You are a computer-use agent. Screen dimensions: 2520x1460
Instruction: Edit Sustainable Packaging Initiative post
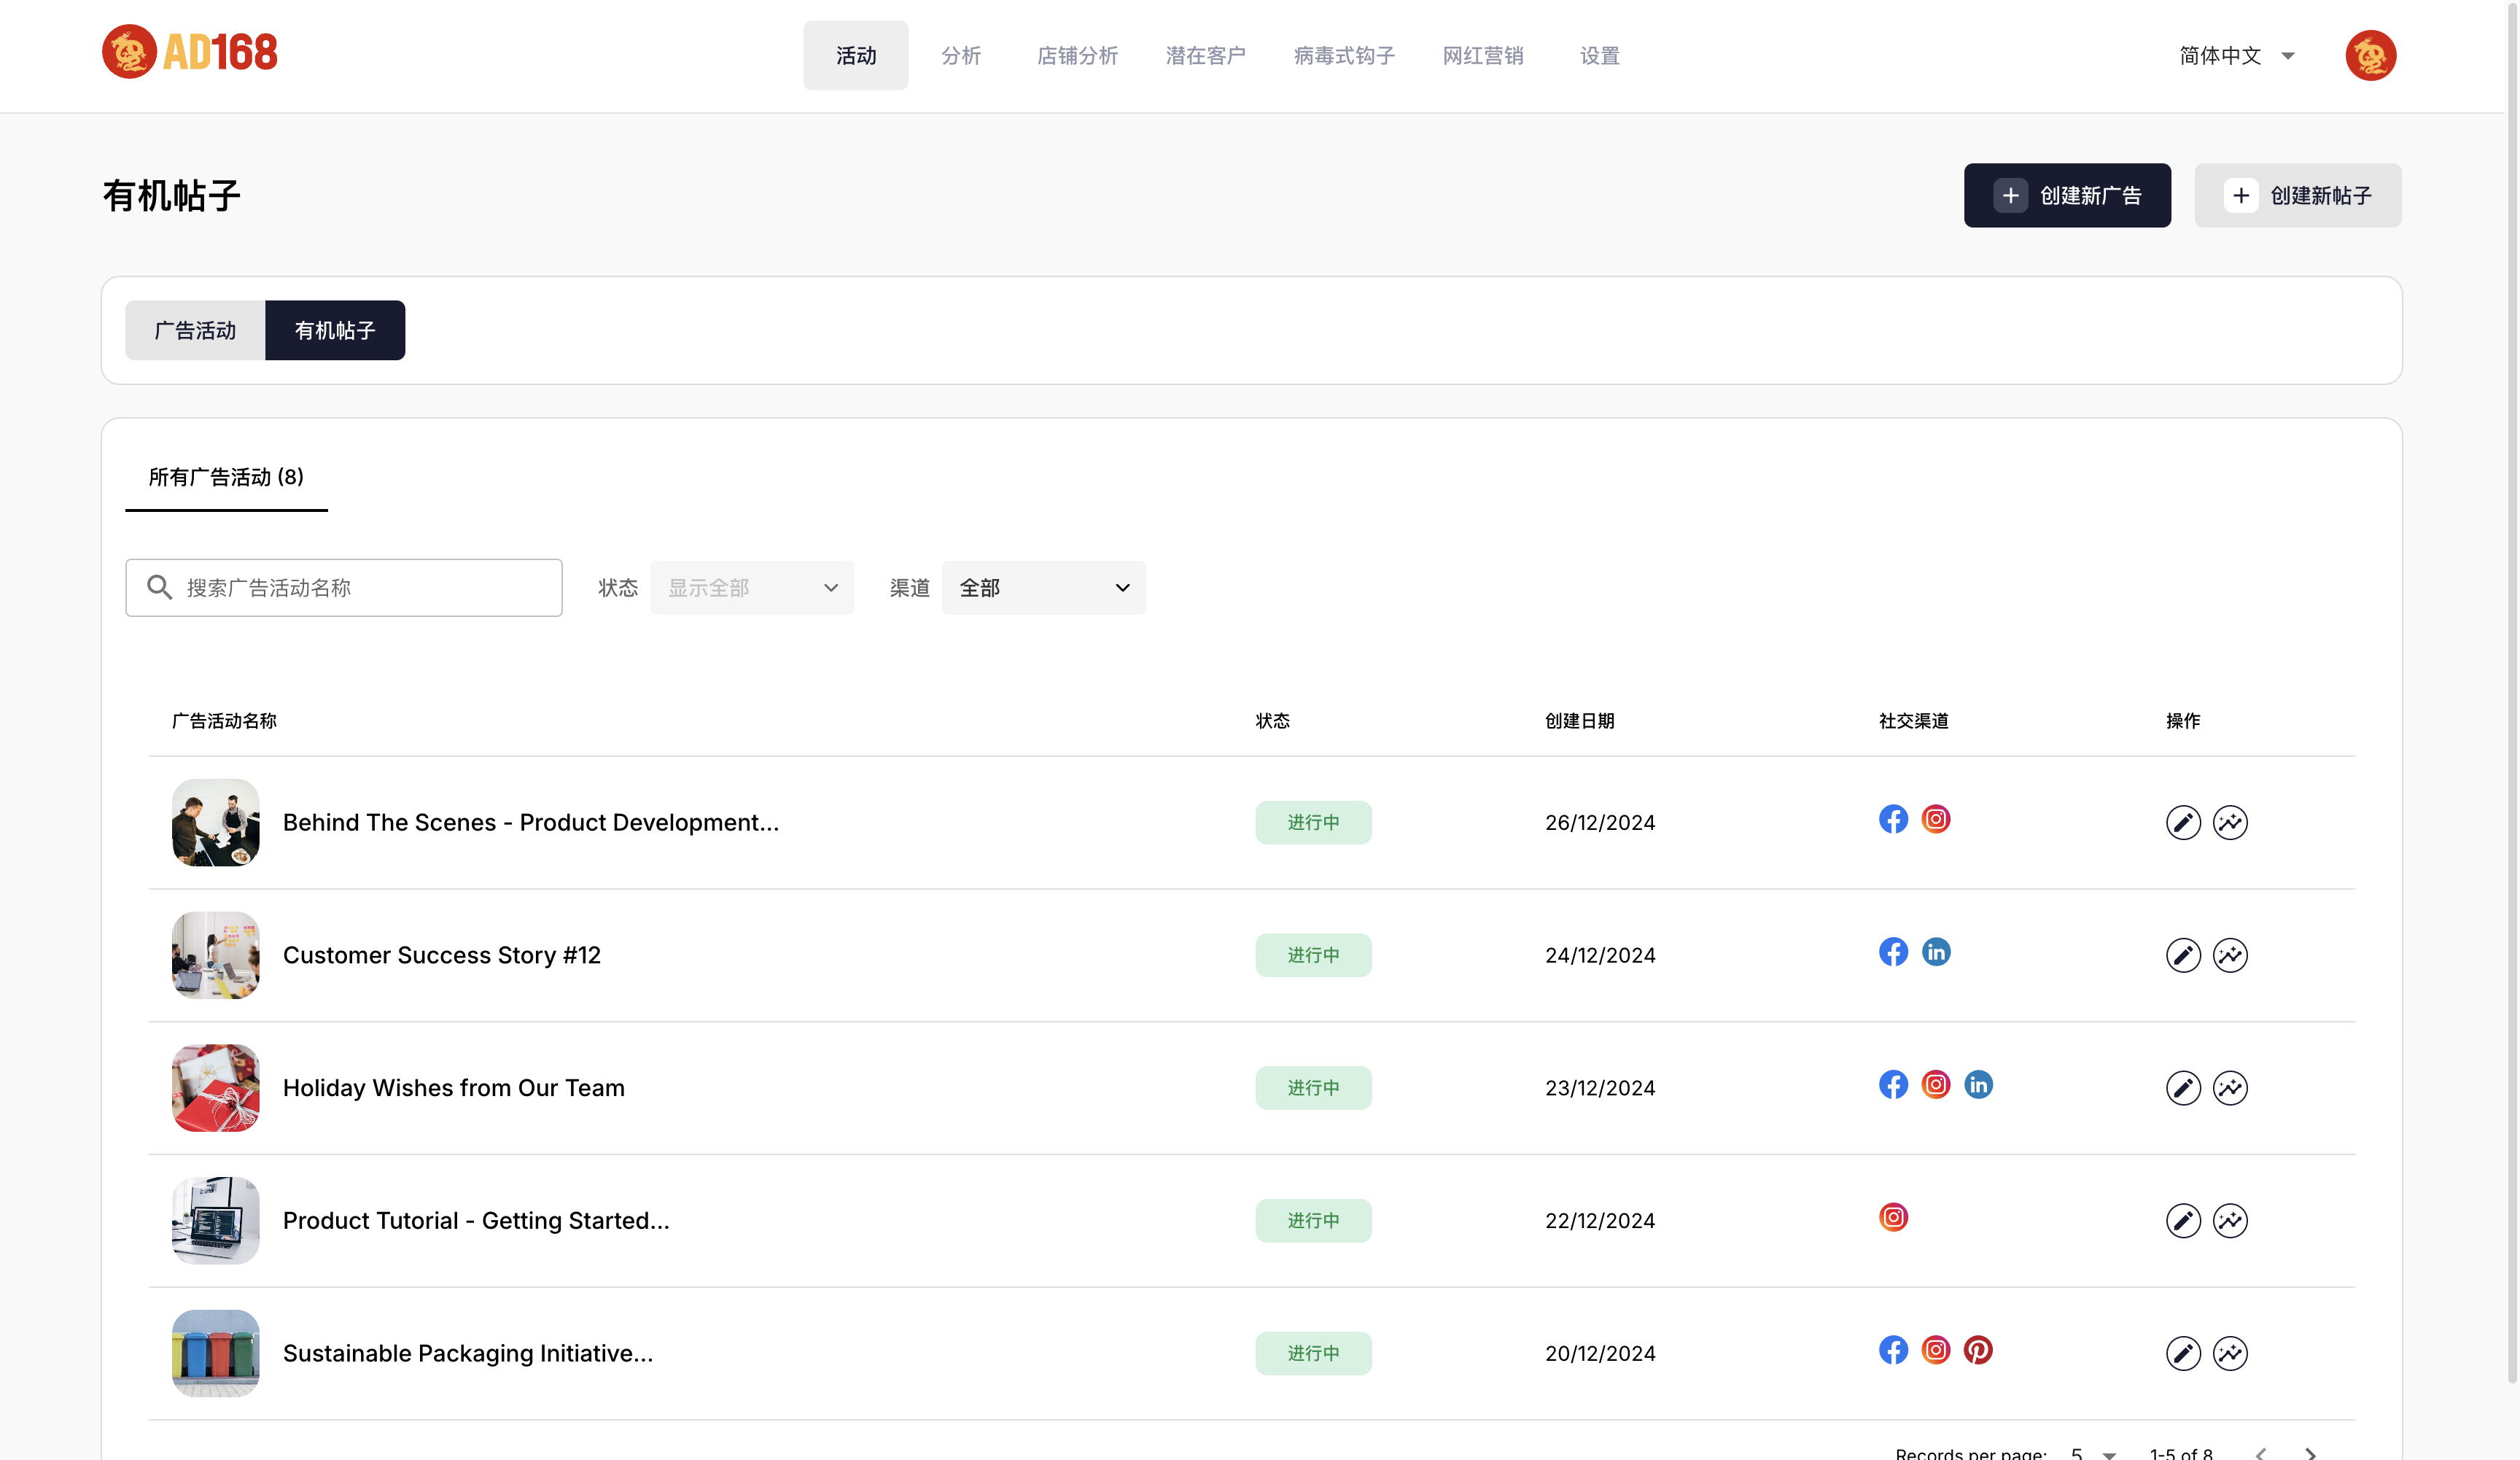click(2183, 1353)
